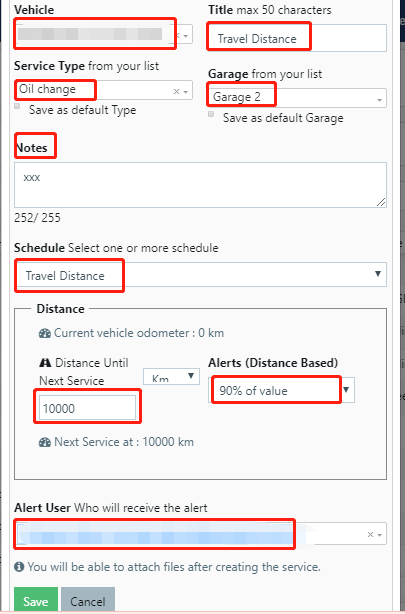This screenshot has height=614, width=405.
Task: Open the Schedule Travel Distance dropdown
Action: tap(200, 274)
